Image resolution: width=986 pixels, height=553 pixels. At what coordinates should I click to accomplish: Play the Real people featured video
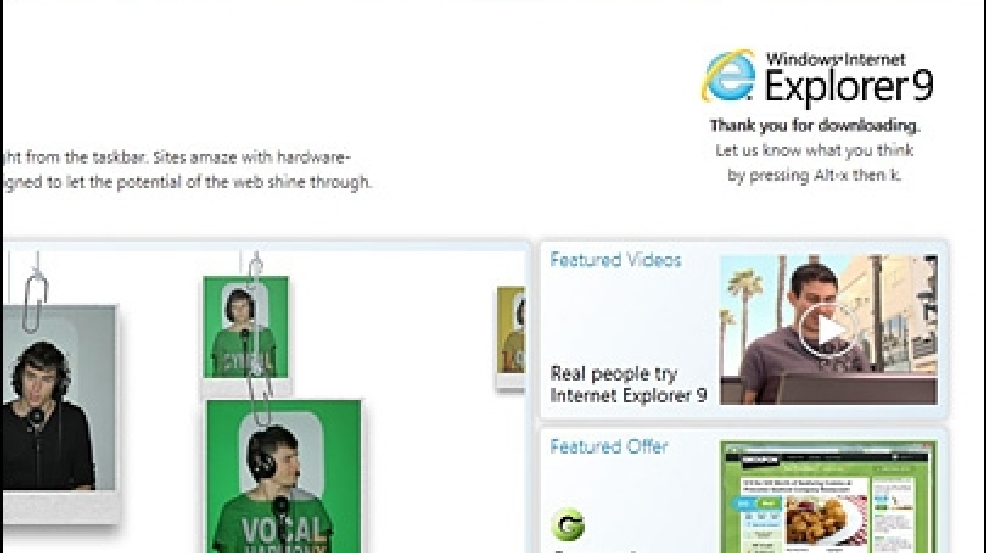[x=828, y=330]
